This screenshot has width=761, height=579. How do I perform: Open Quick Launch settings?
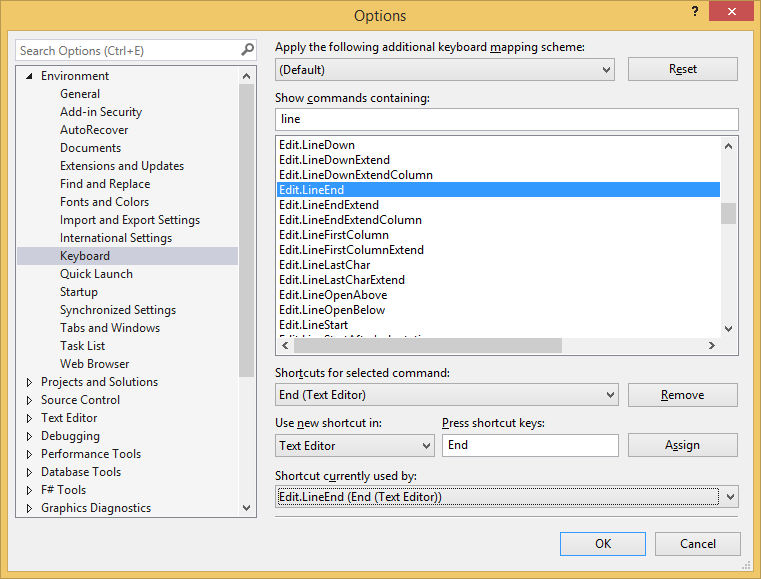pyautogui.click(x=96, y=274)
